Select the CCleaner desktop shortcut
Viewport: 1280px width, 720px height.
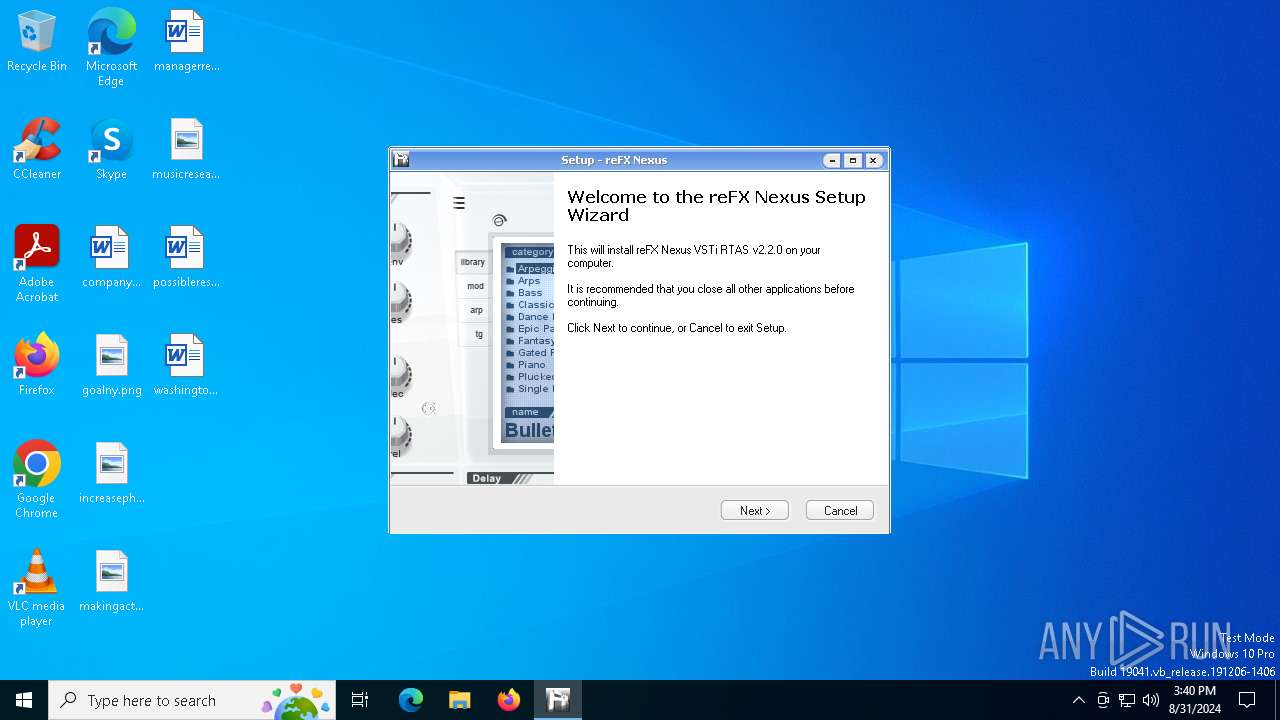37,150
